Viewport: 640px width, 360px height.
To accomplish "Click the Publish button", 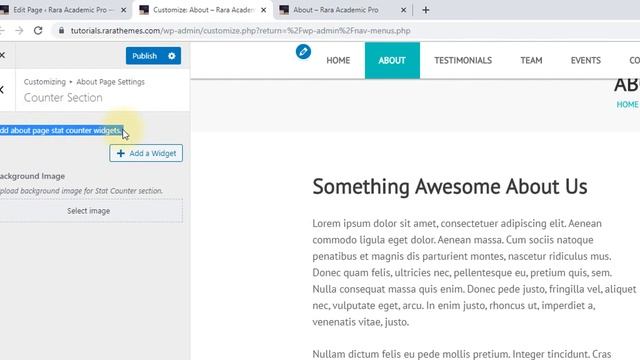I will click(144, 56).
